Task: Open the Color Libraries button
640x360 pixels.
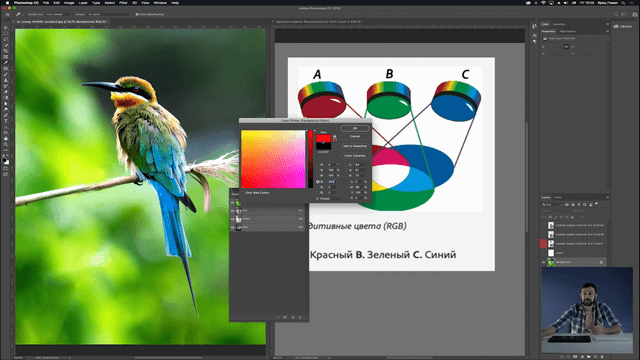Action: coord(355,156)
